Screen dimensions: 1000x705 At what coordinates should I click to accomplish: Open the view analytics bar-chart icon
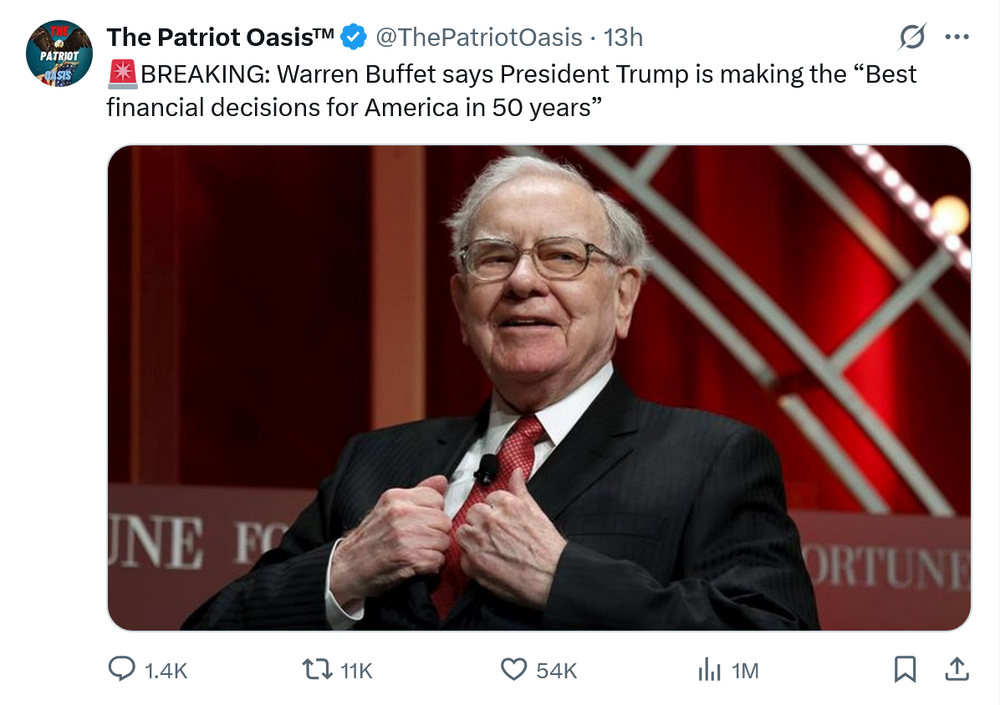pos(709,669)
